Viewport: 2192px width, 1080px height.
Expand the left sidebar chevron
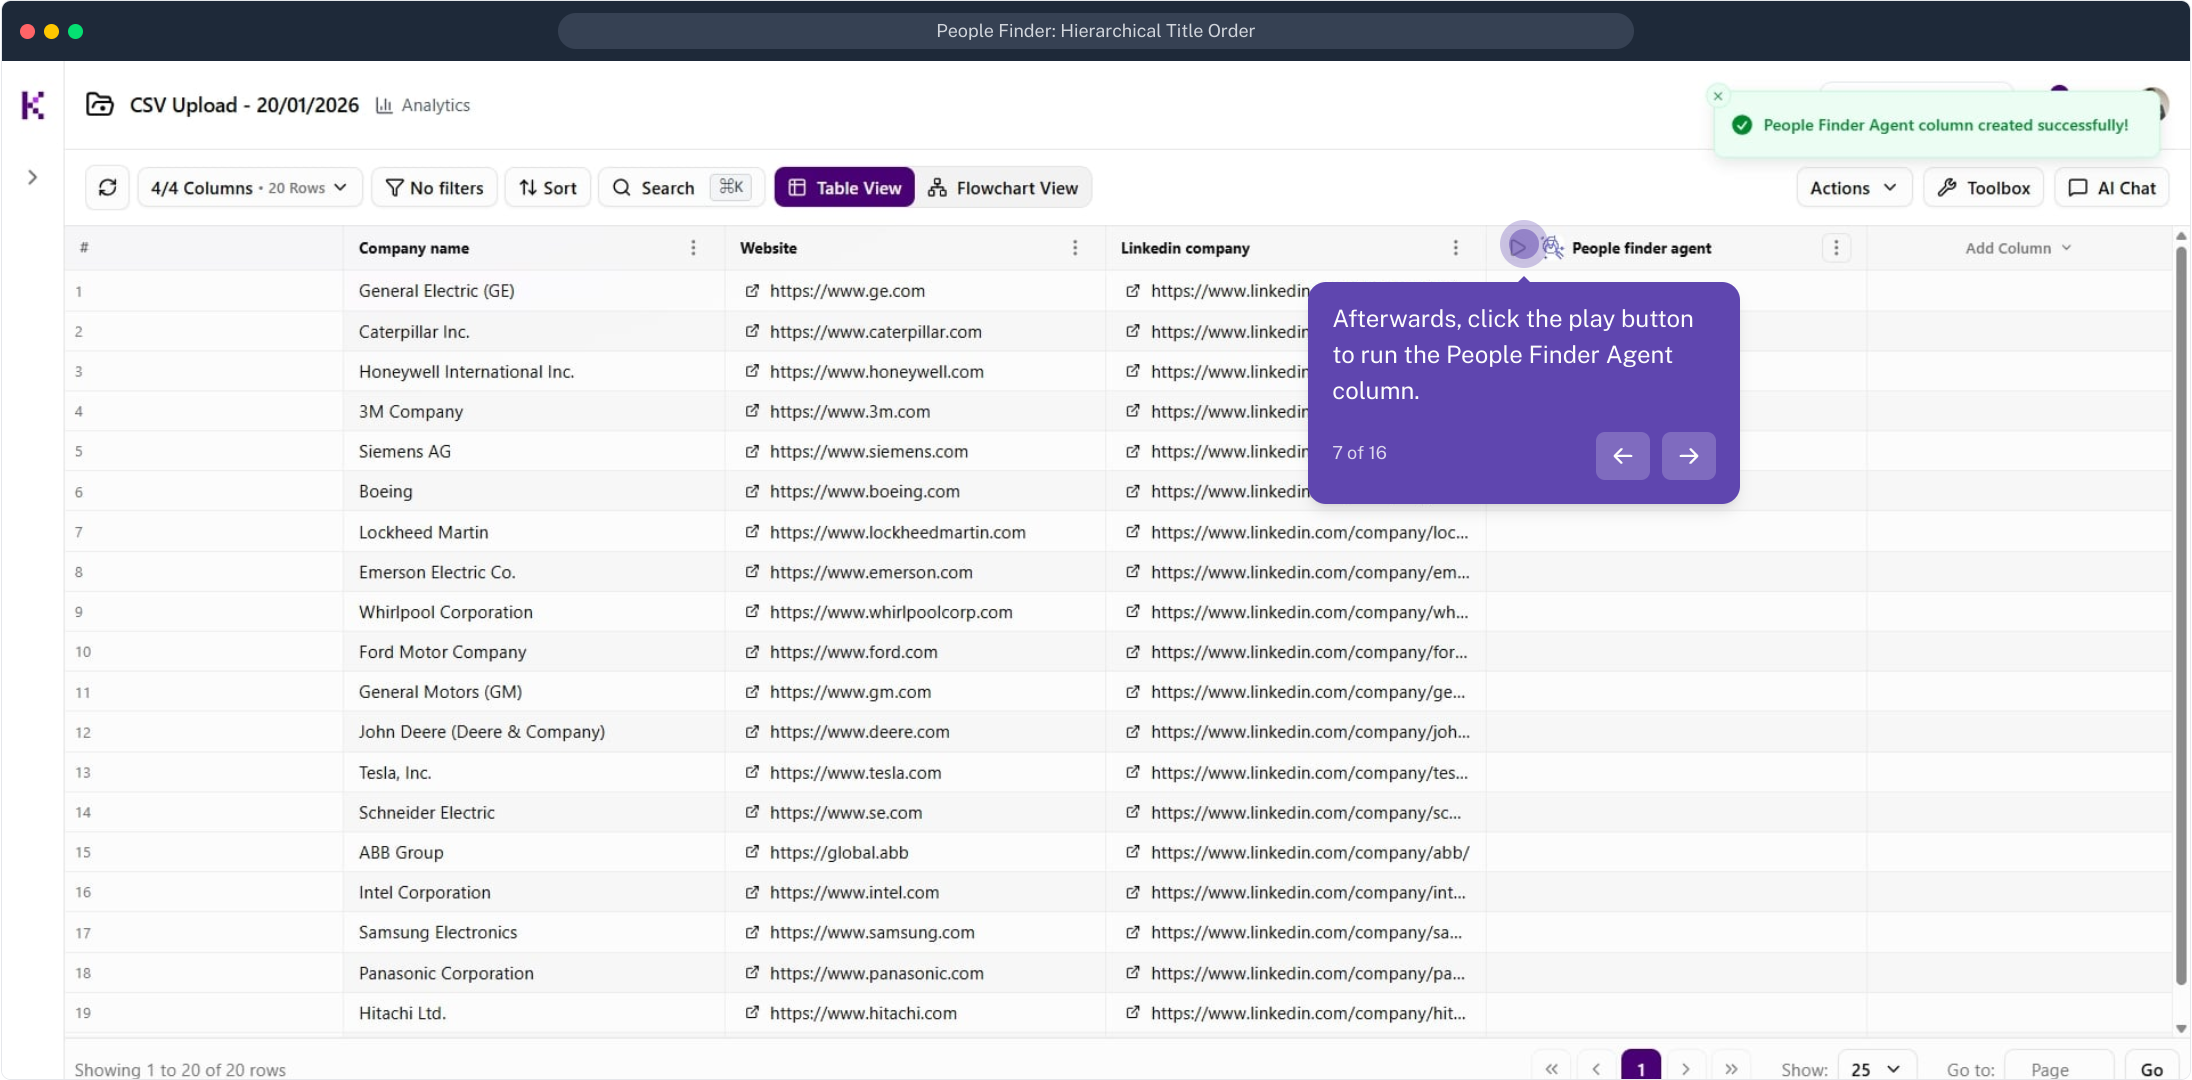33,177
